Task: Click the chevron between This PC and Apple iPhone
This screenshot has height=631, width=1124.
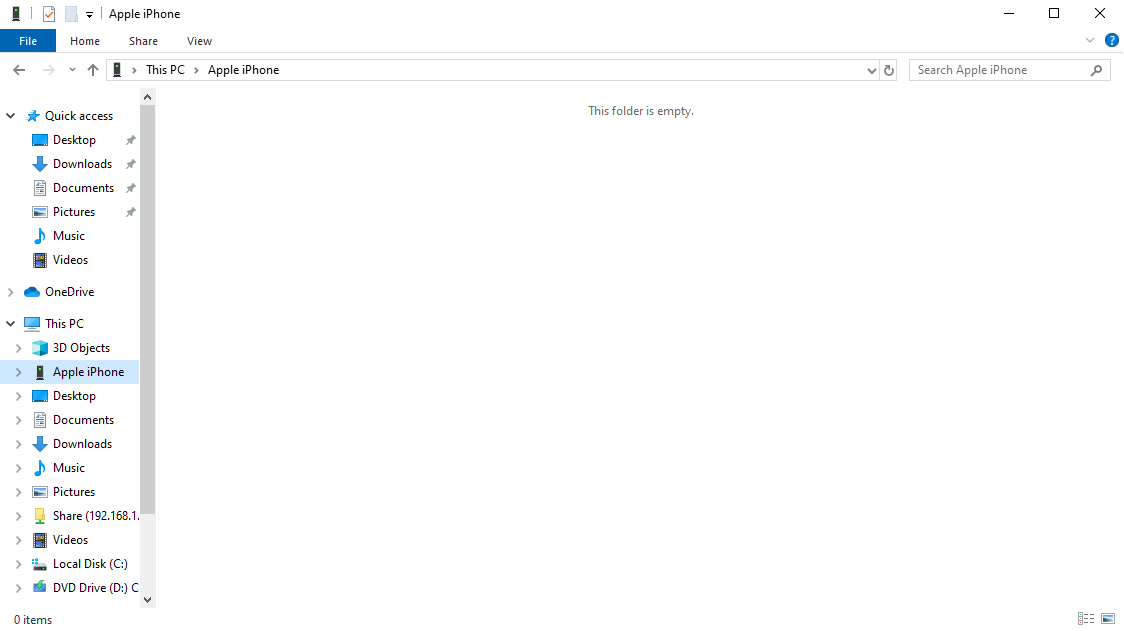Action: coord(196,70)
